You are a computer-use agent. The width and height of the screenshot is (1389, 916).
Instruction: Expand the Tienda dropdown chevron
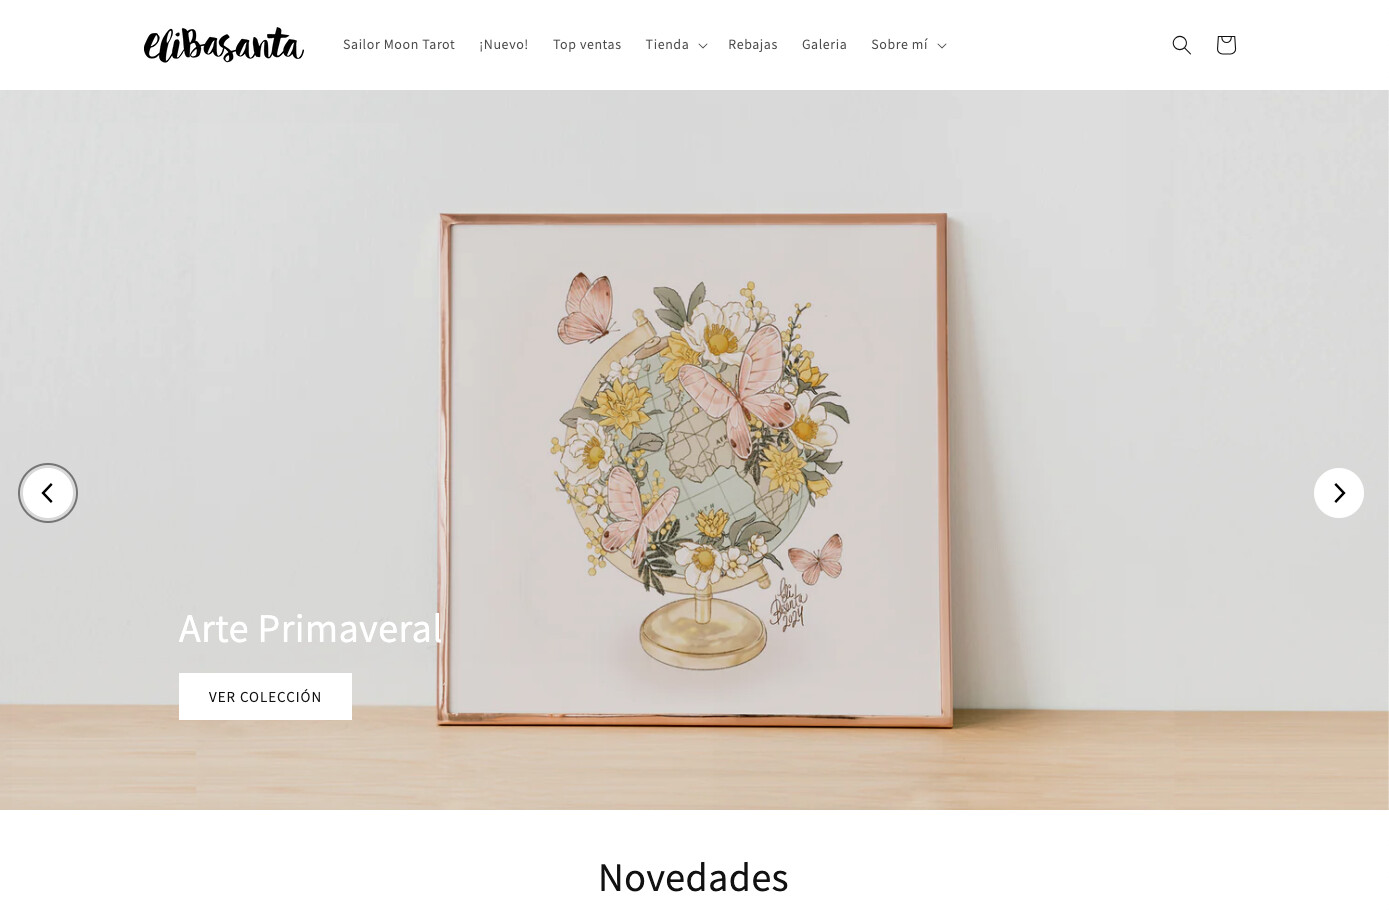[x=703, y=46]
